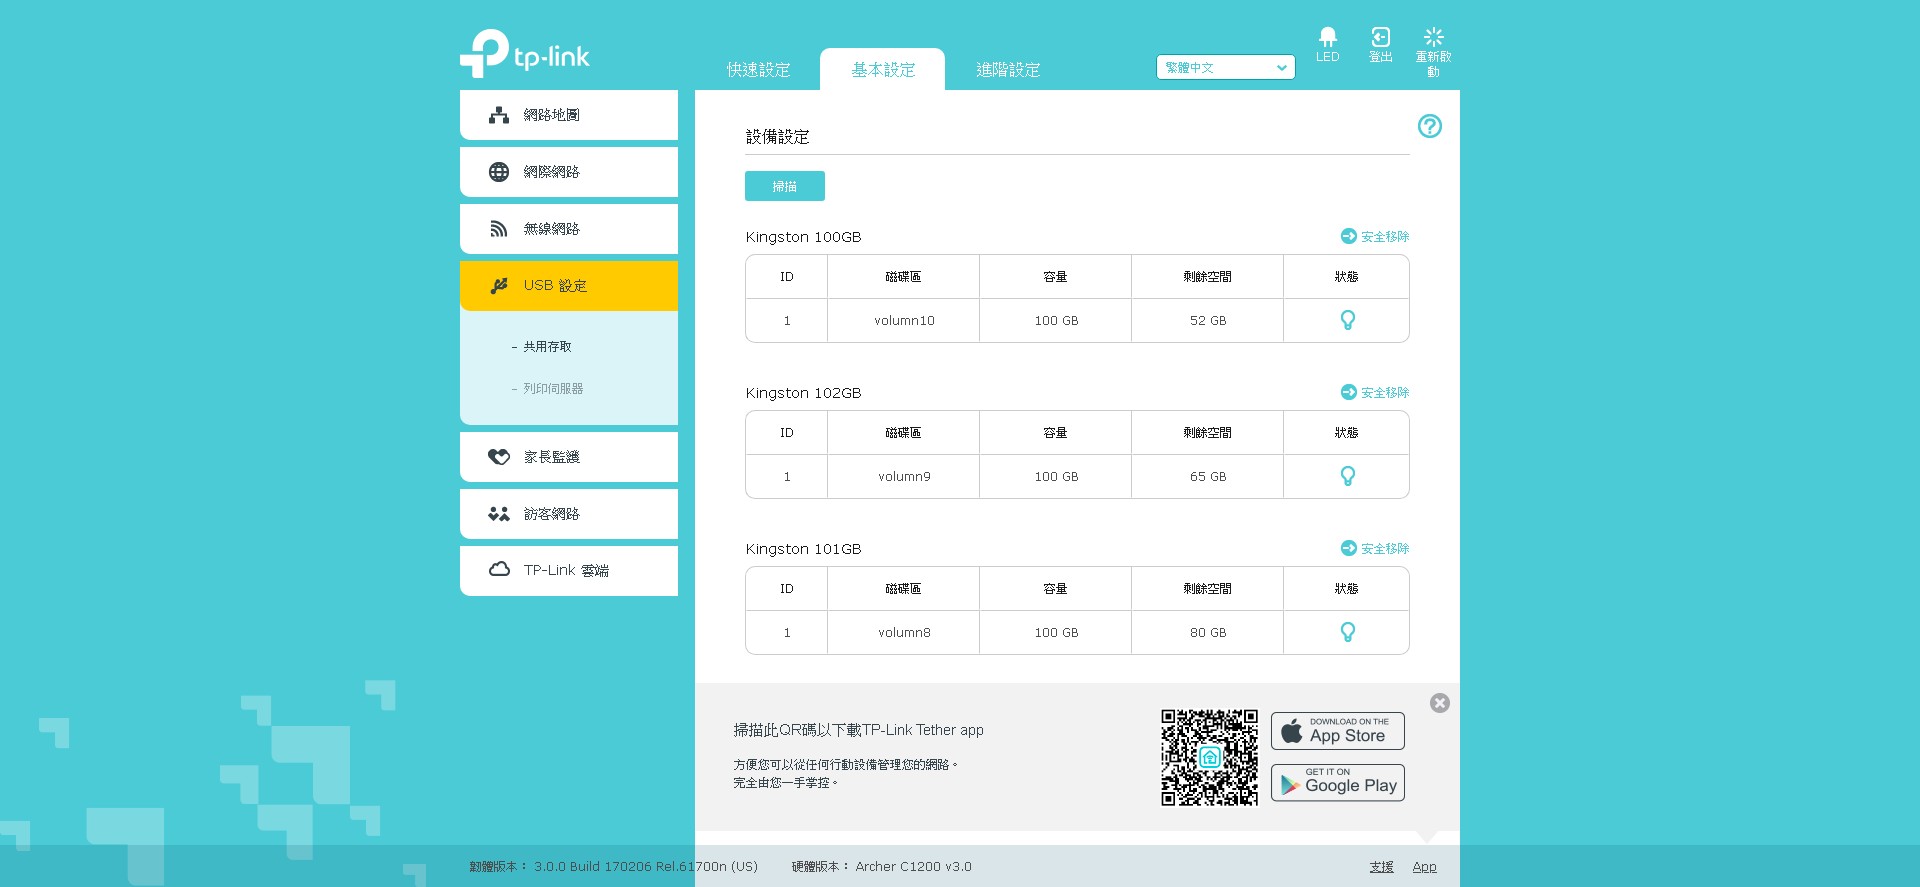Close the Tether app banner

(x=1439, y=703)
